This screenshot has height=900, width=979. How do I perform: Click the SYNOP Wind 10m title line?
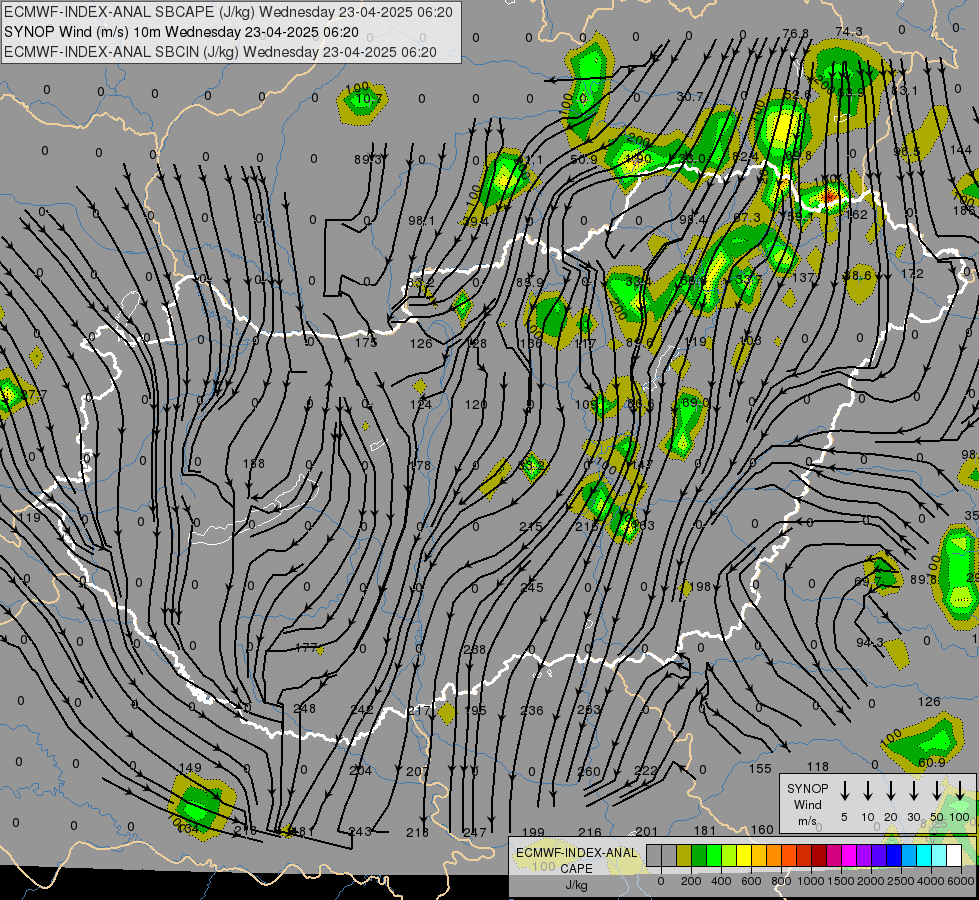click(181, 32)
